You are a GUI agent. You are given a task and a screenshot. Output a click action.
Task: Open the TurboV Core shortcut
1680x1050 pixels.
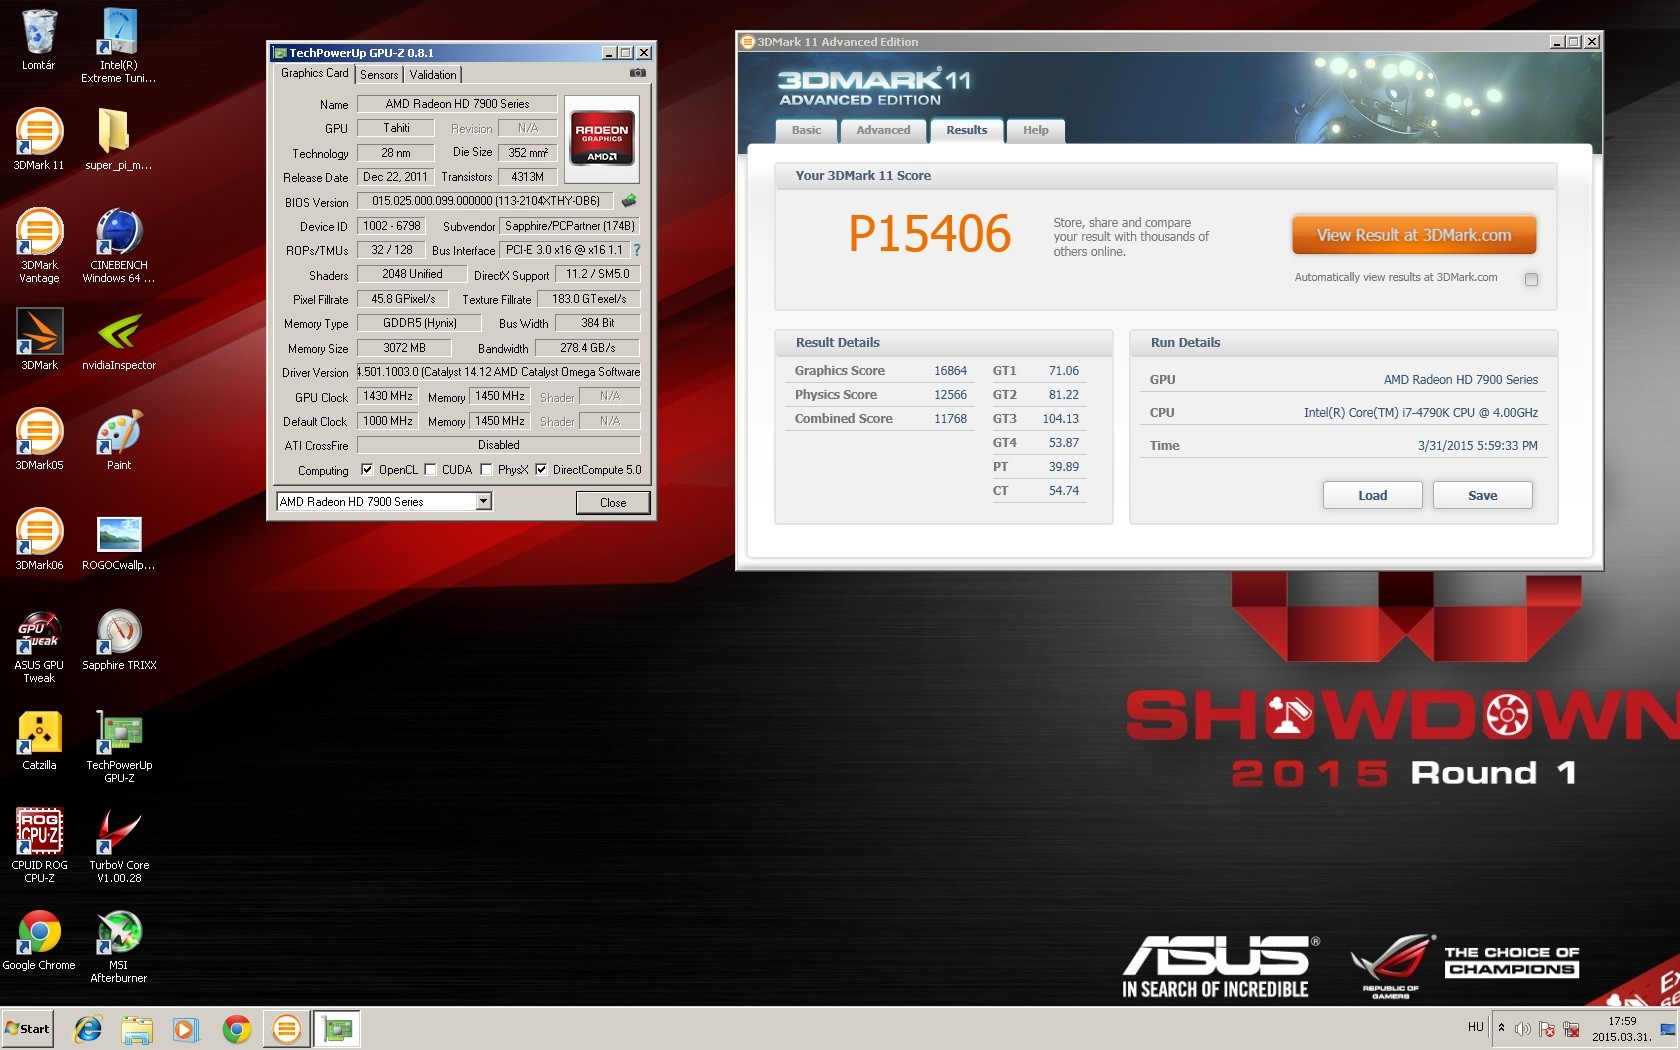tap(118, 846)
